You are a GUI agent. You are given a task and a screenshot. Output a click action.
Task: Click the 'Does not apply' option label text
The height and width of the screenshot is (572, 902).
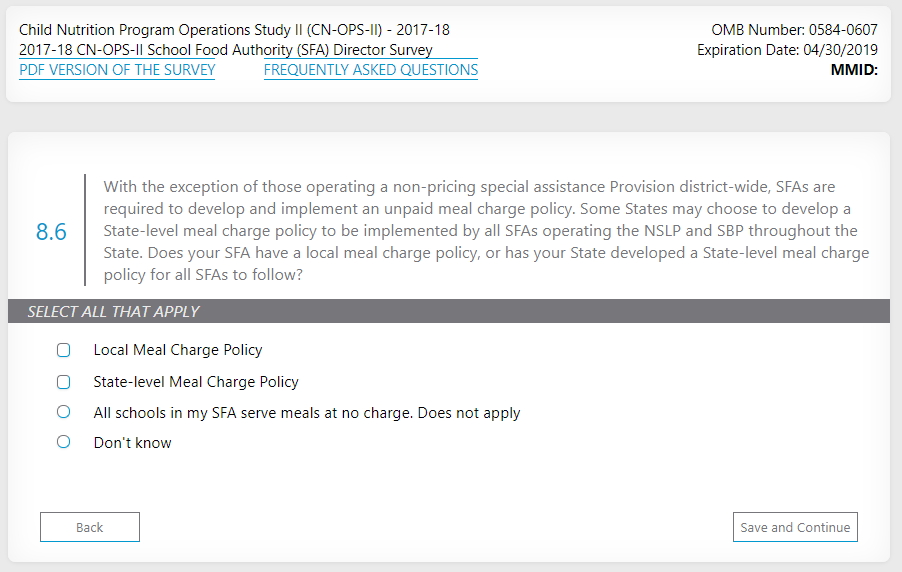coord(307,413)
